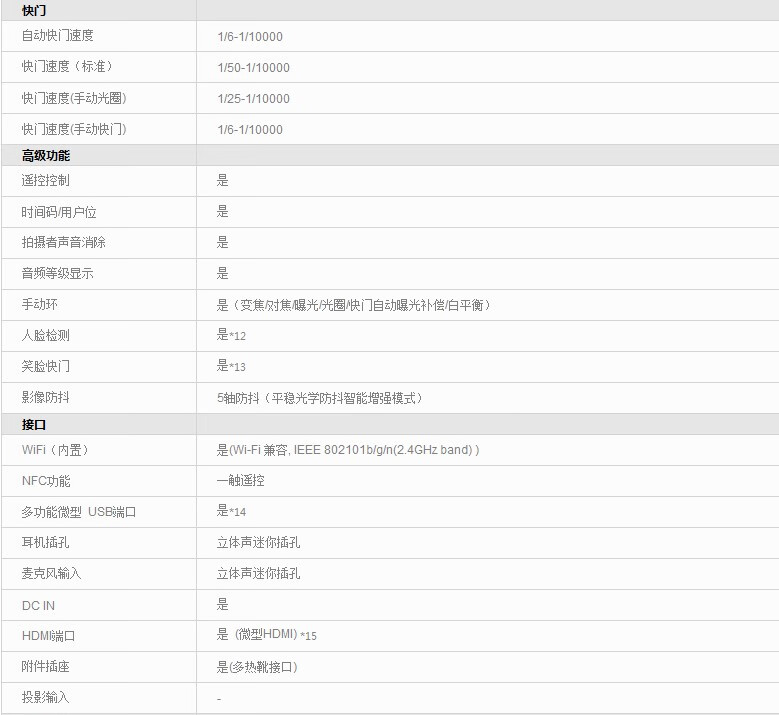779x715 pixels.
Task: Select the 5轴防抖 image stabilization value
Action: coord(320,398)
